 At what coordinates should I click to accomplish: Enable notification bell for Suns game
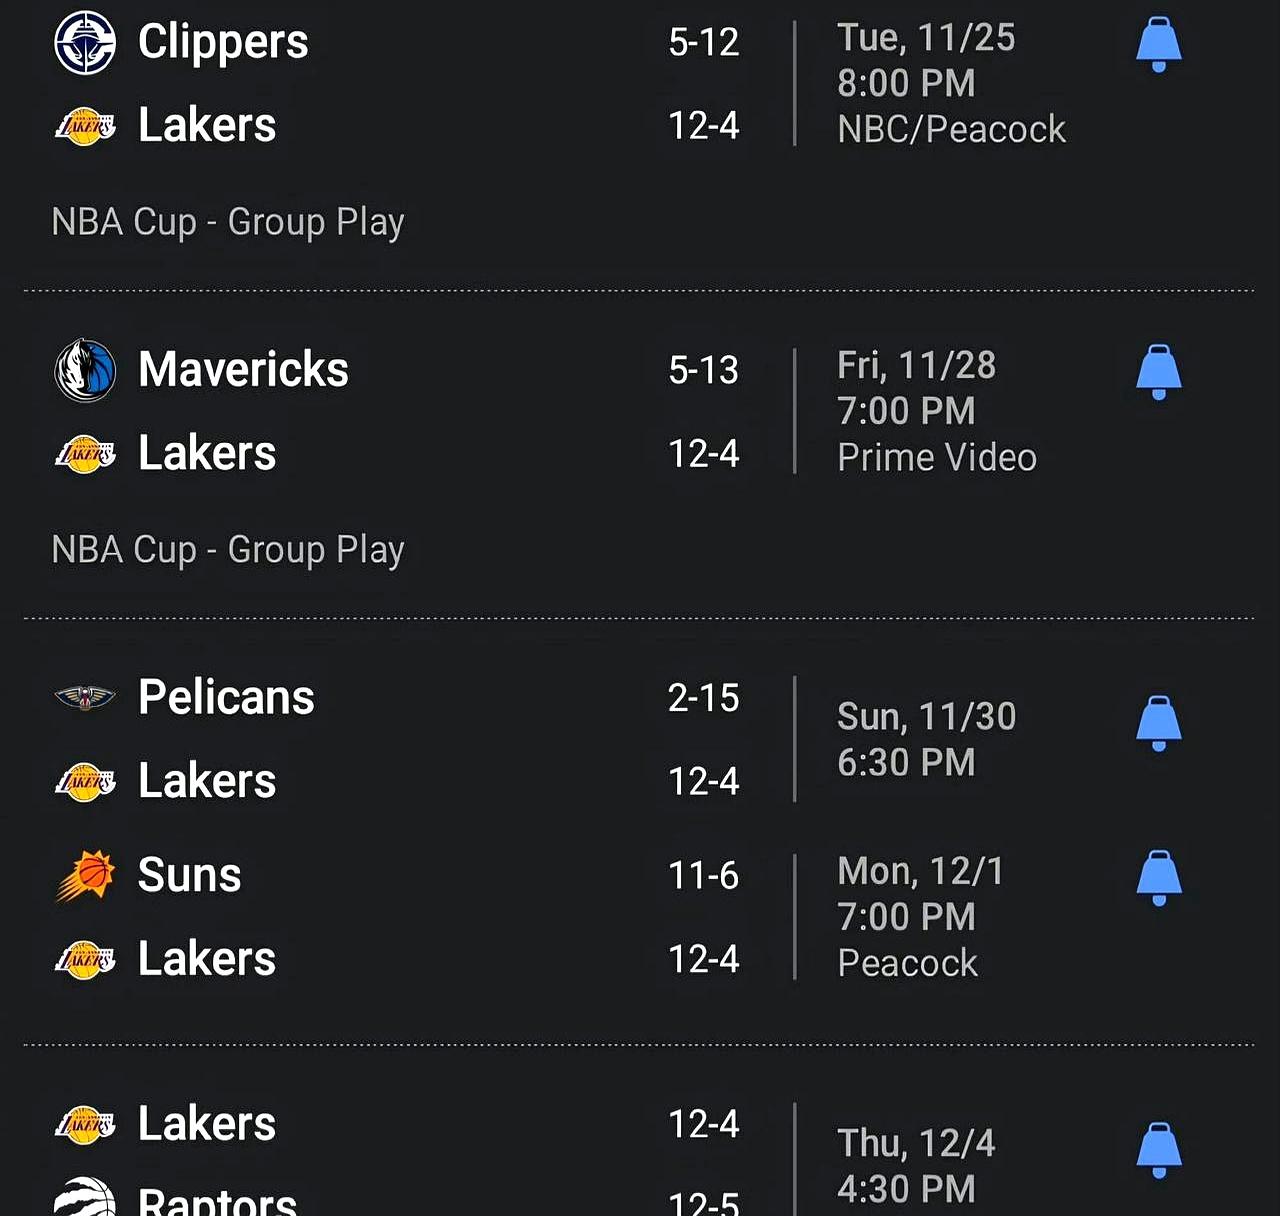coord(1159,878)
